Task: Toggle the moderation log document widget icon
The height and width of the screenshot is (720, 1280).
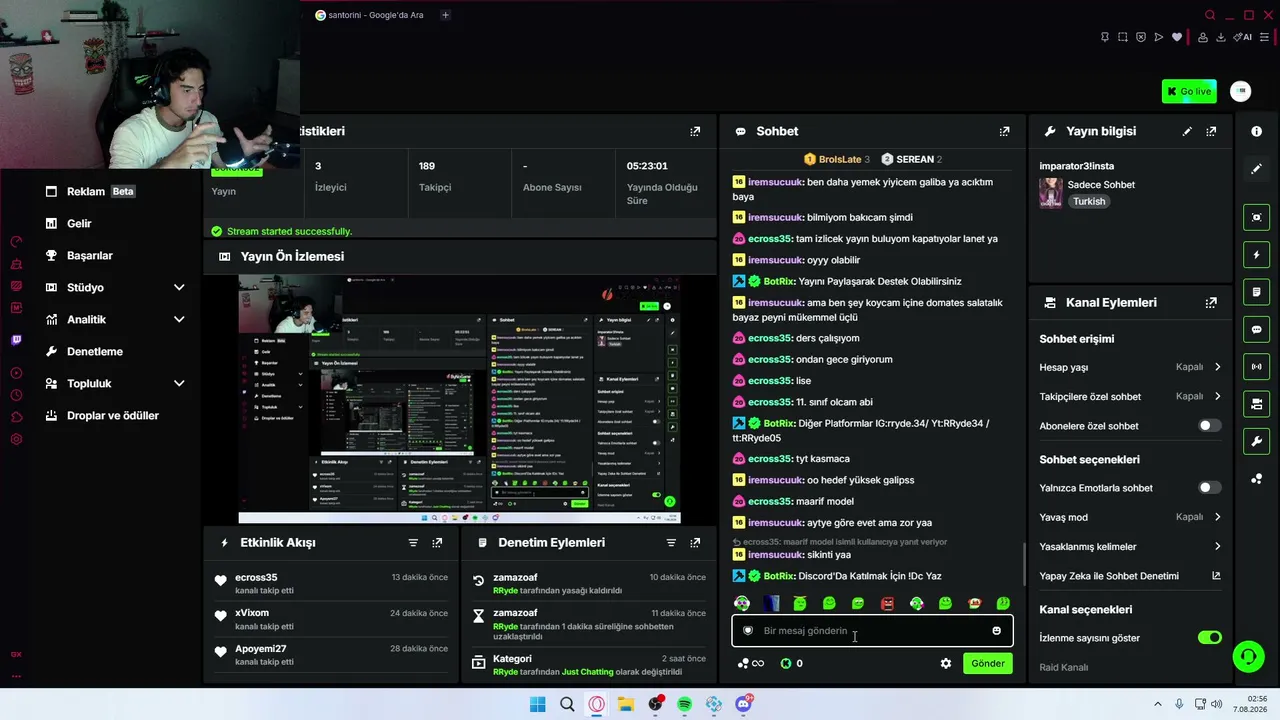Action: [x=1257, y=292]
